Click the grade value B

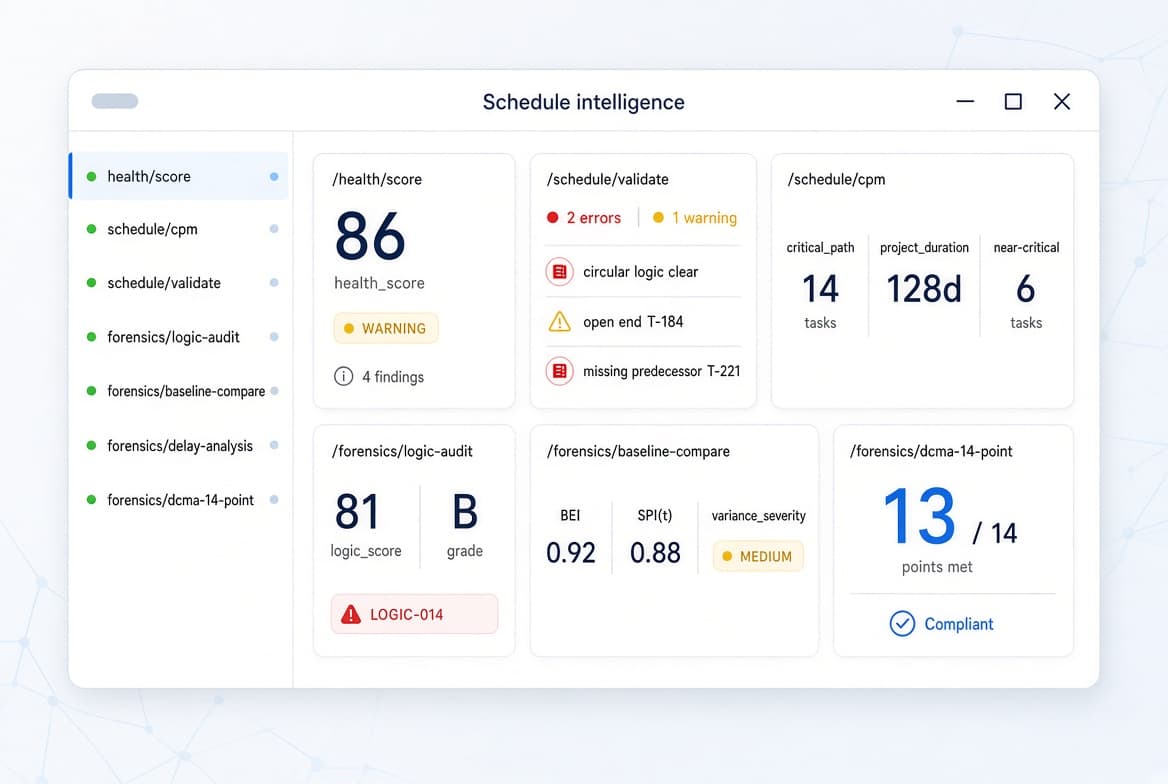465,512
